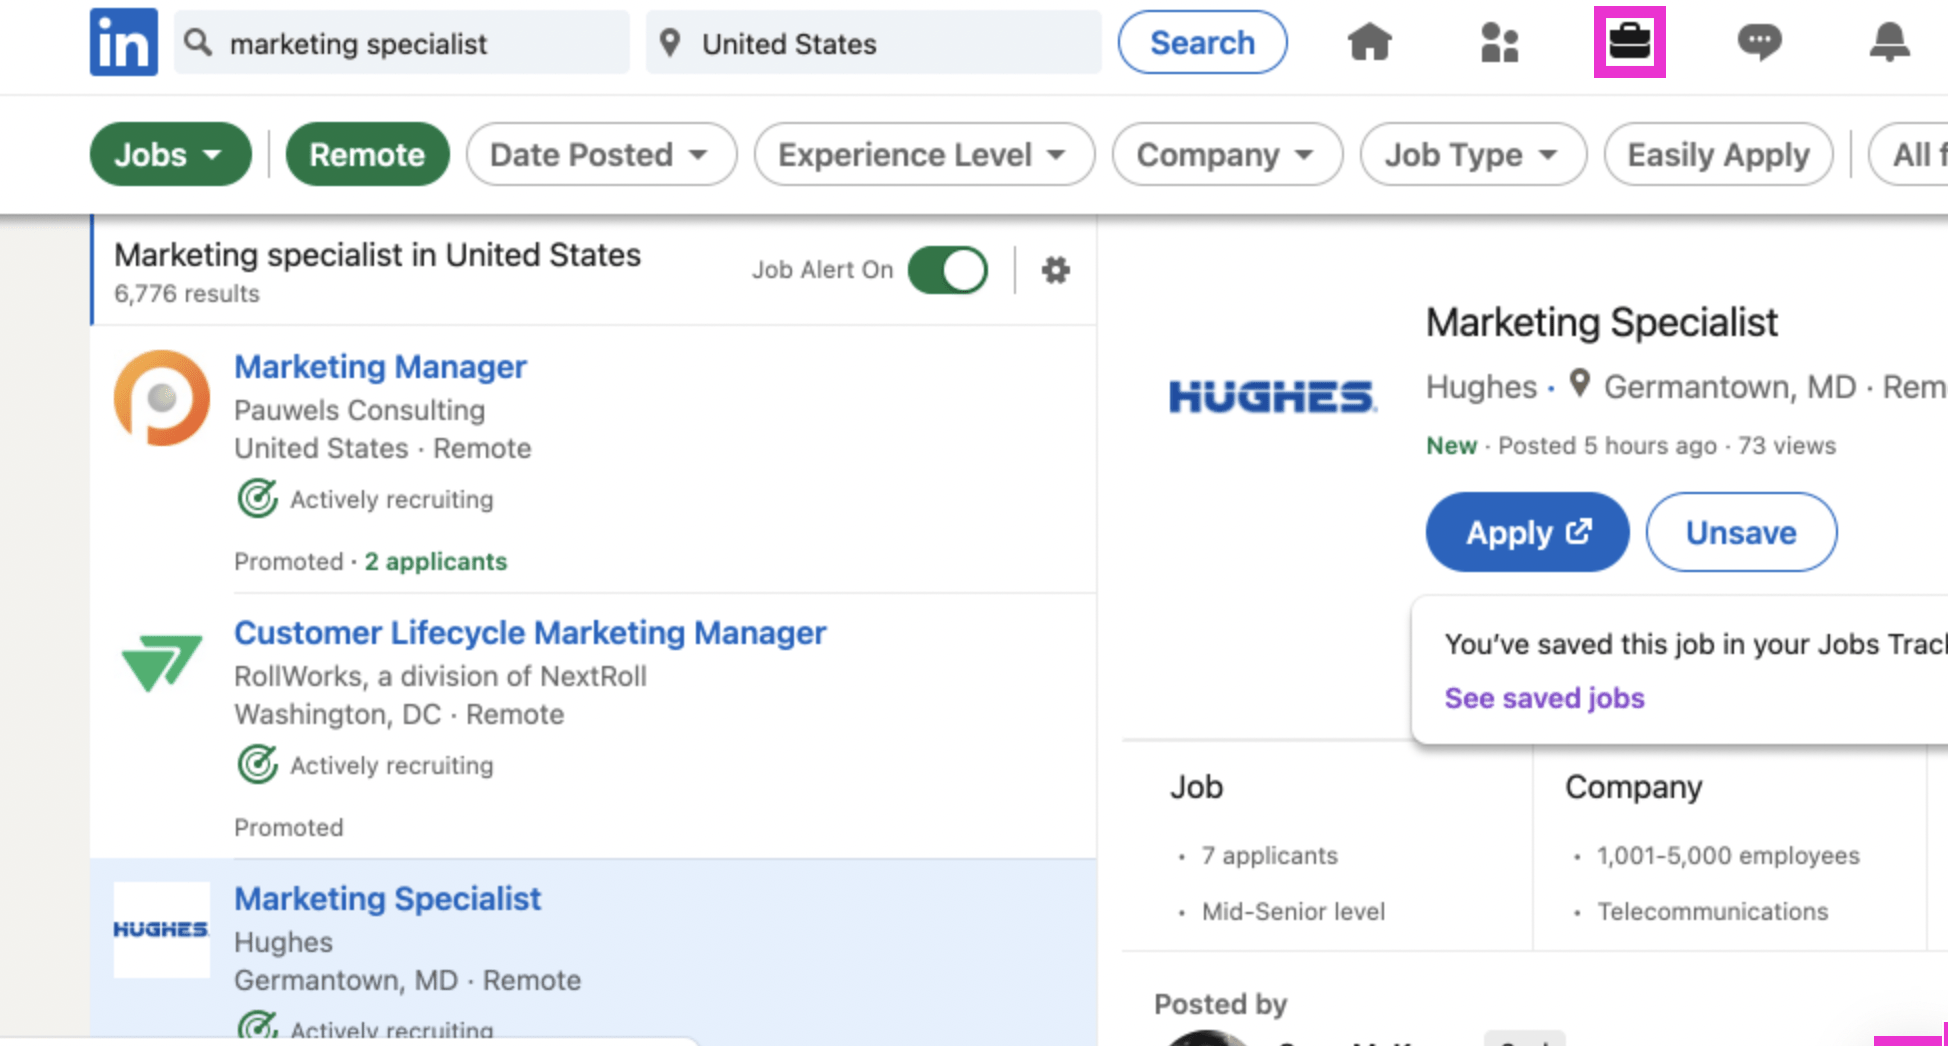Open the See saved jobs link
Screen dimensions: 1948x1046
(x=1544, y=698)
